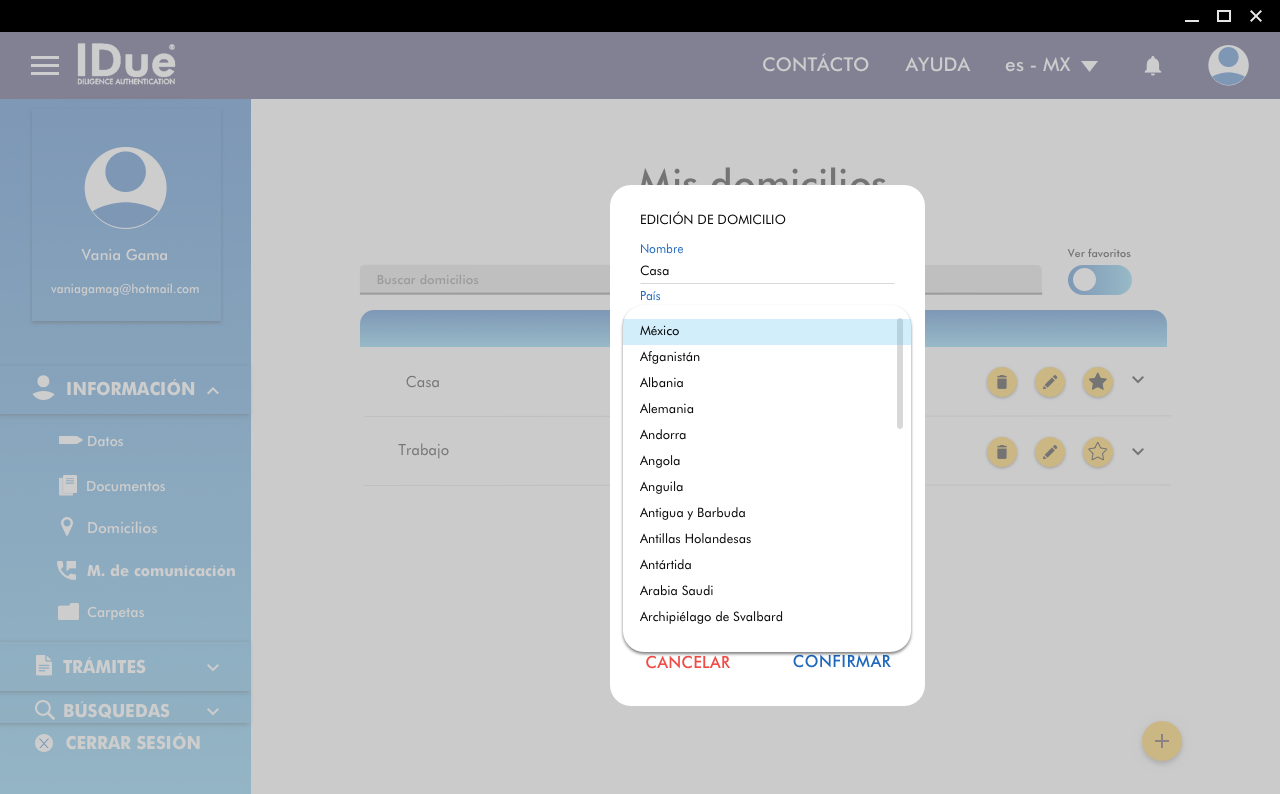Delete the Casa address with trash icon
Viewport: 1280px width, 794px height.
coord(1001,382)
